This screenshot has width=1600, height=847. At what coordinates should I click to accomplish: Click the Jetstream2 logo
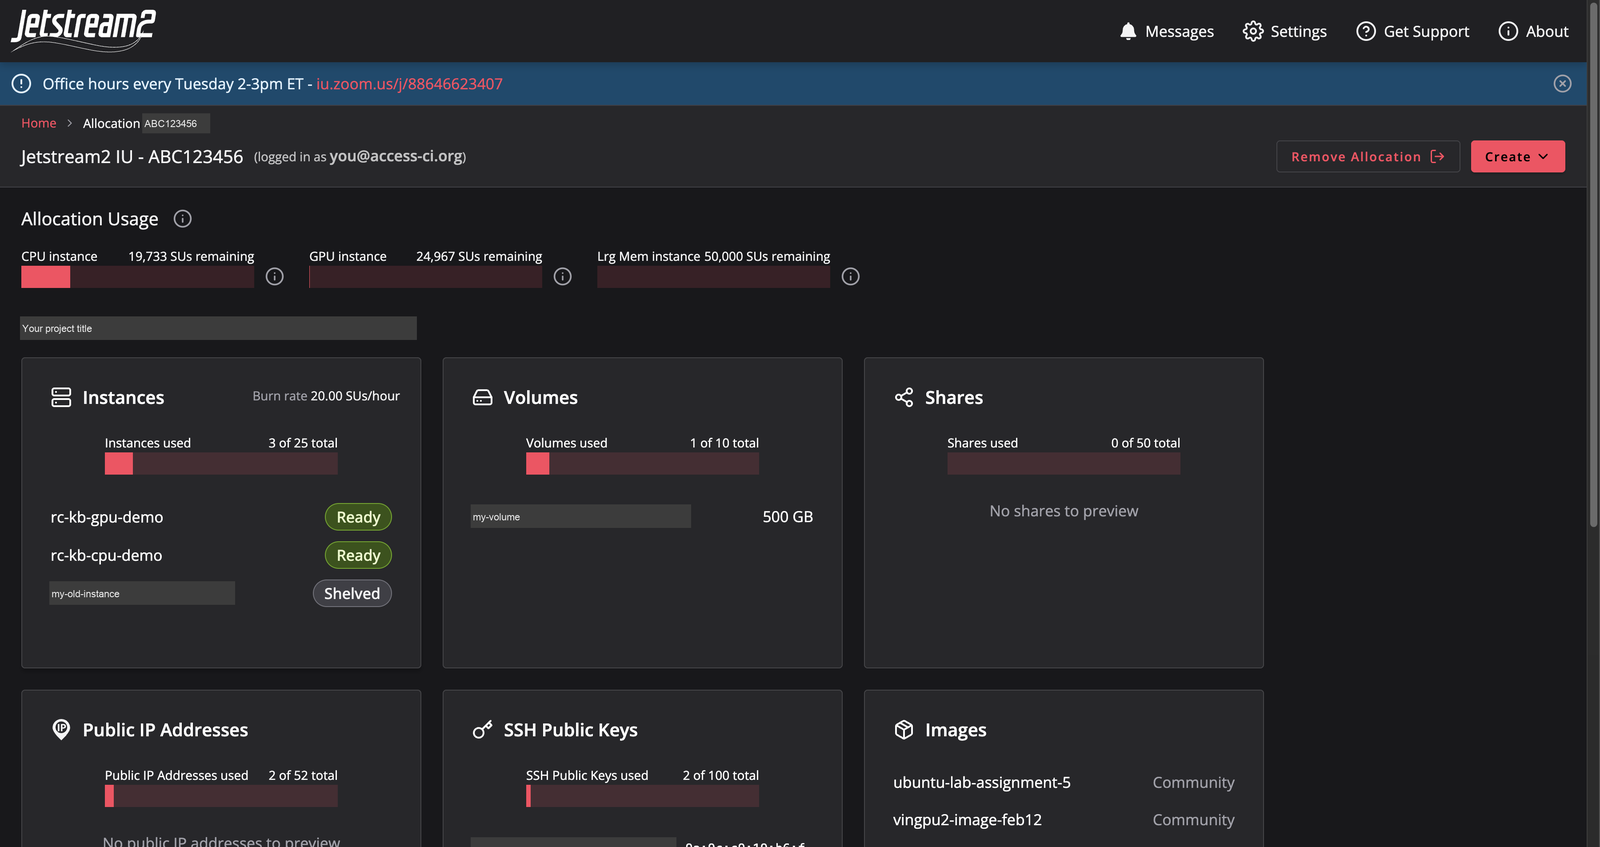click(83, 29)
